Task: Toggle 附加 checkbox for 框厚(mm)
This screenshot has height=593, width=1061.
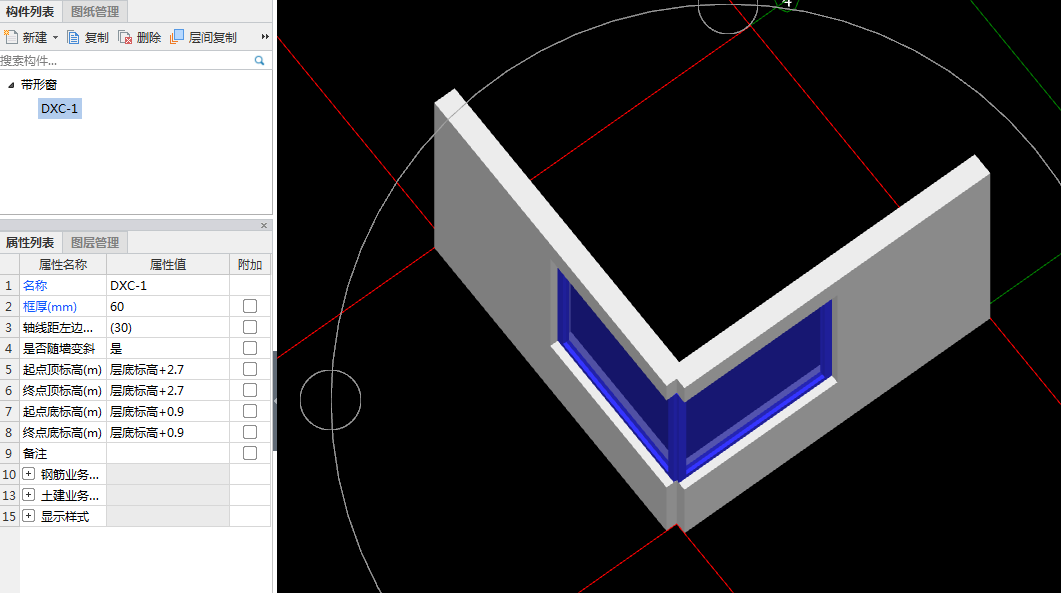Action: [250, 306]
